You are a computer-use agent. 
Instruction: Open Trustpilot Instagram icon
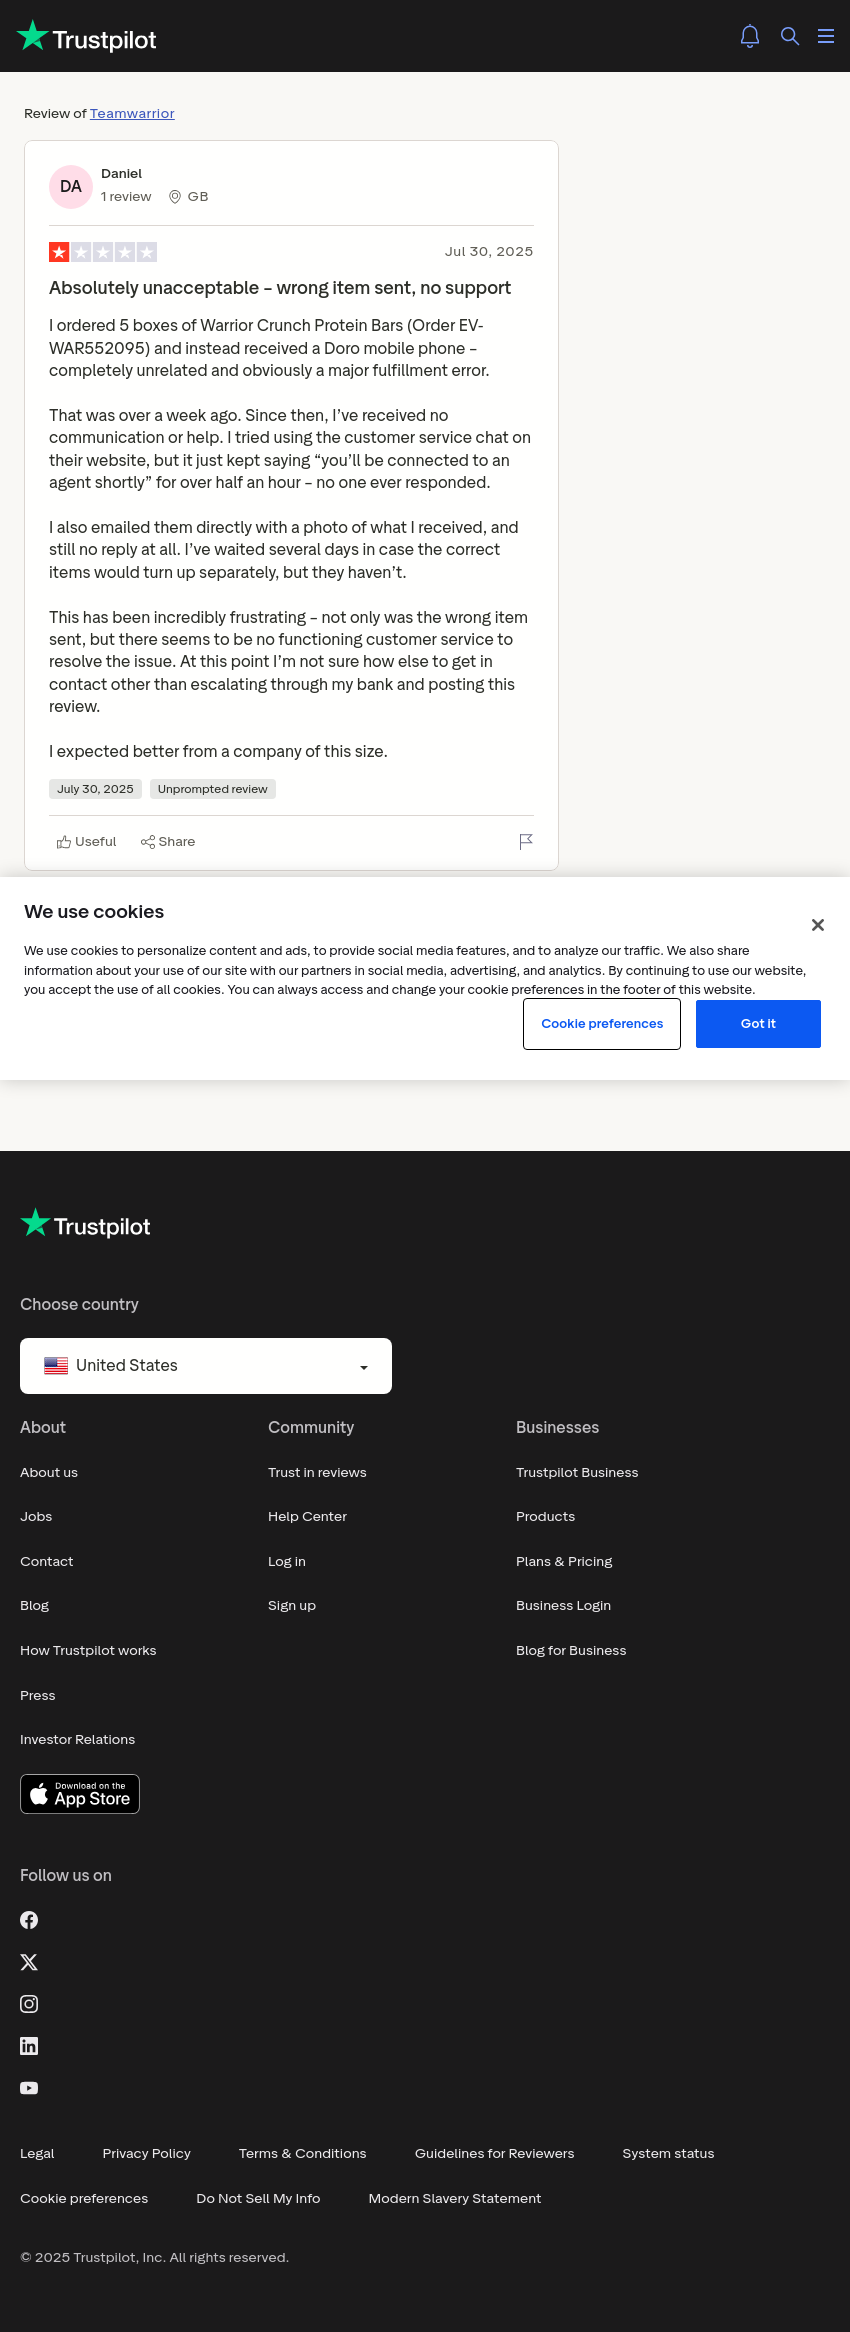coord(29,2004)
